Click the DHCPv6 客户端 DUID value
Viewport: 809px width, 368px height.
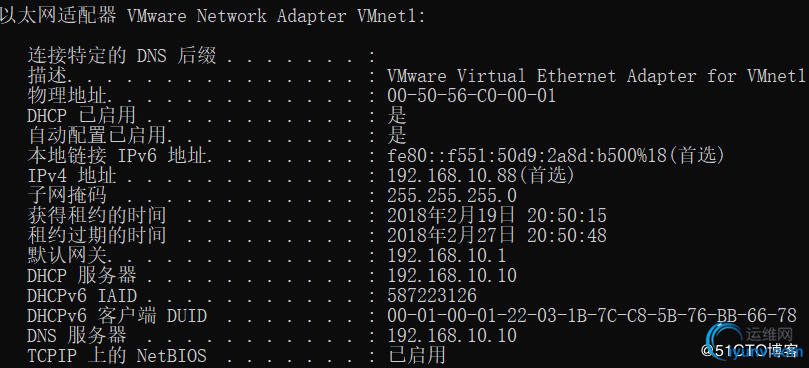click(591, 315)
